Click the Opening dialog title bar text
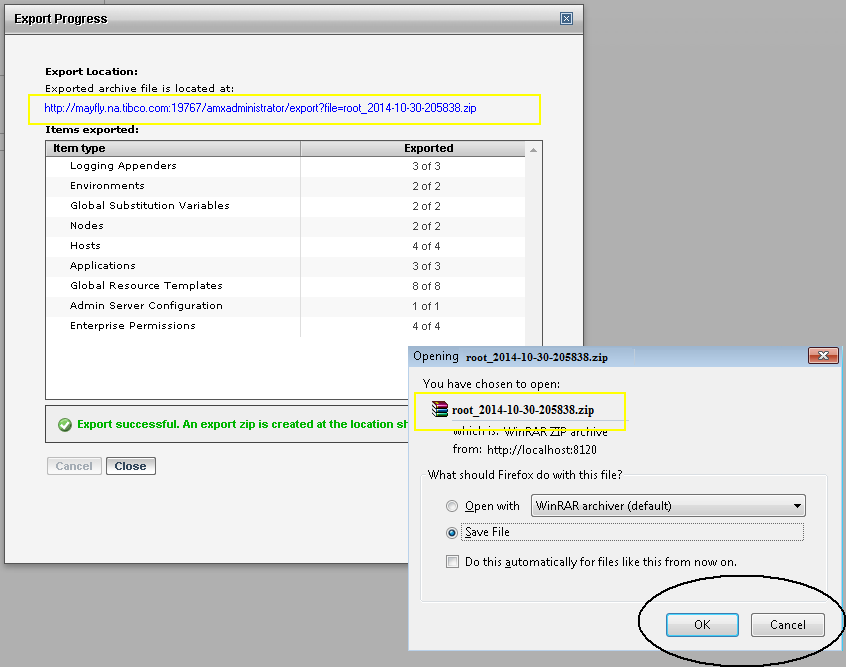 coord(510,357)
